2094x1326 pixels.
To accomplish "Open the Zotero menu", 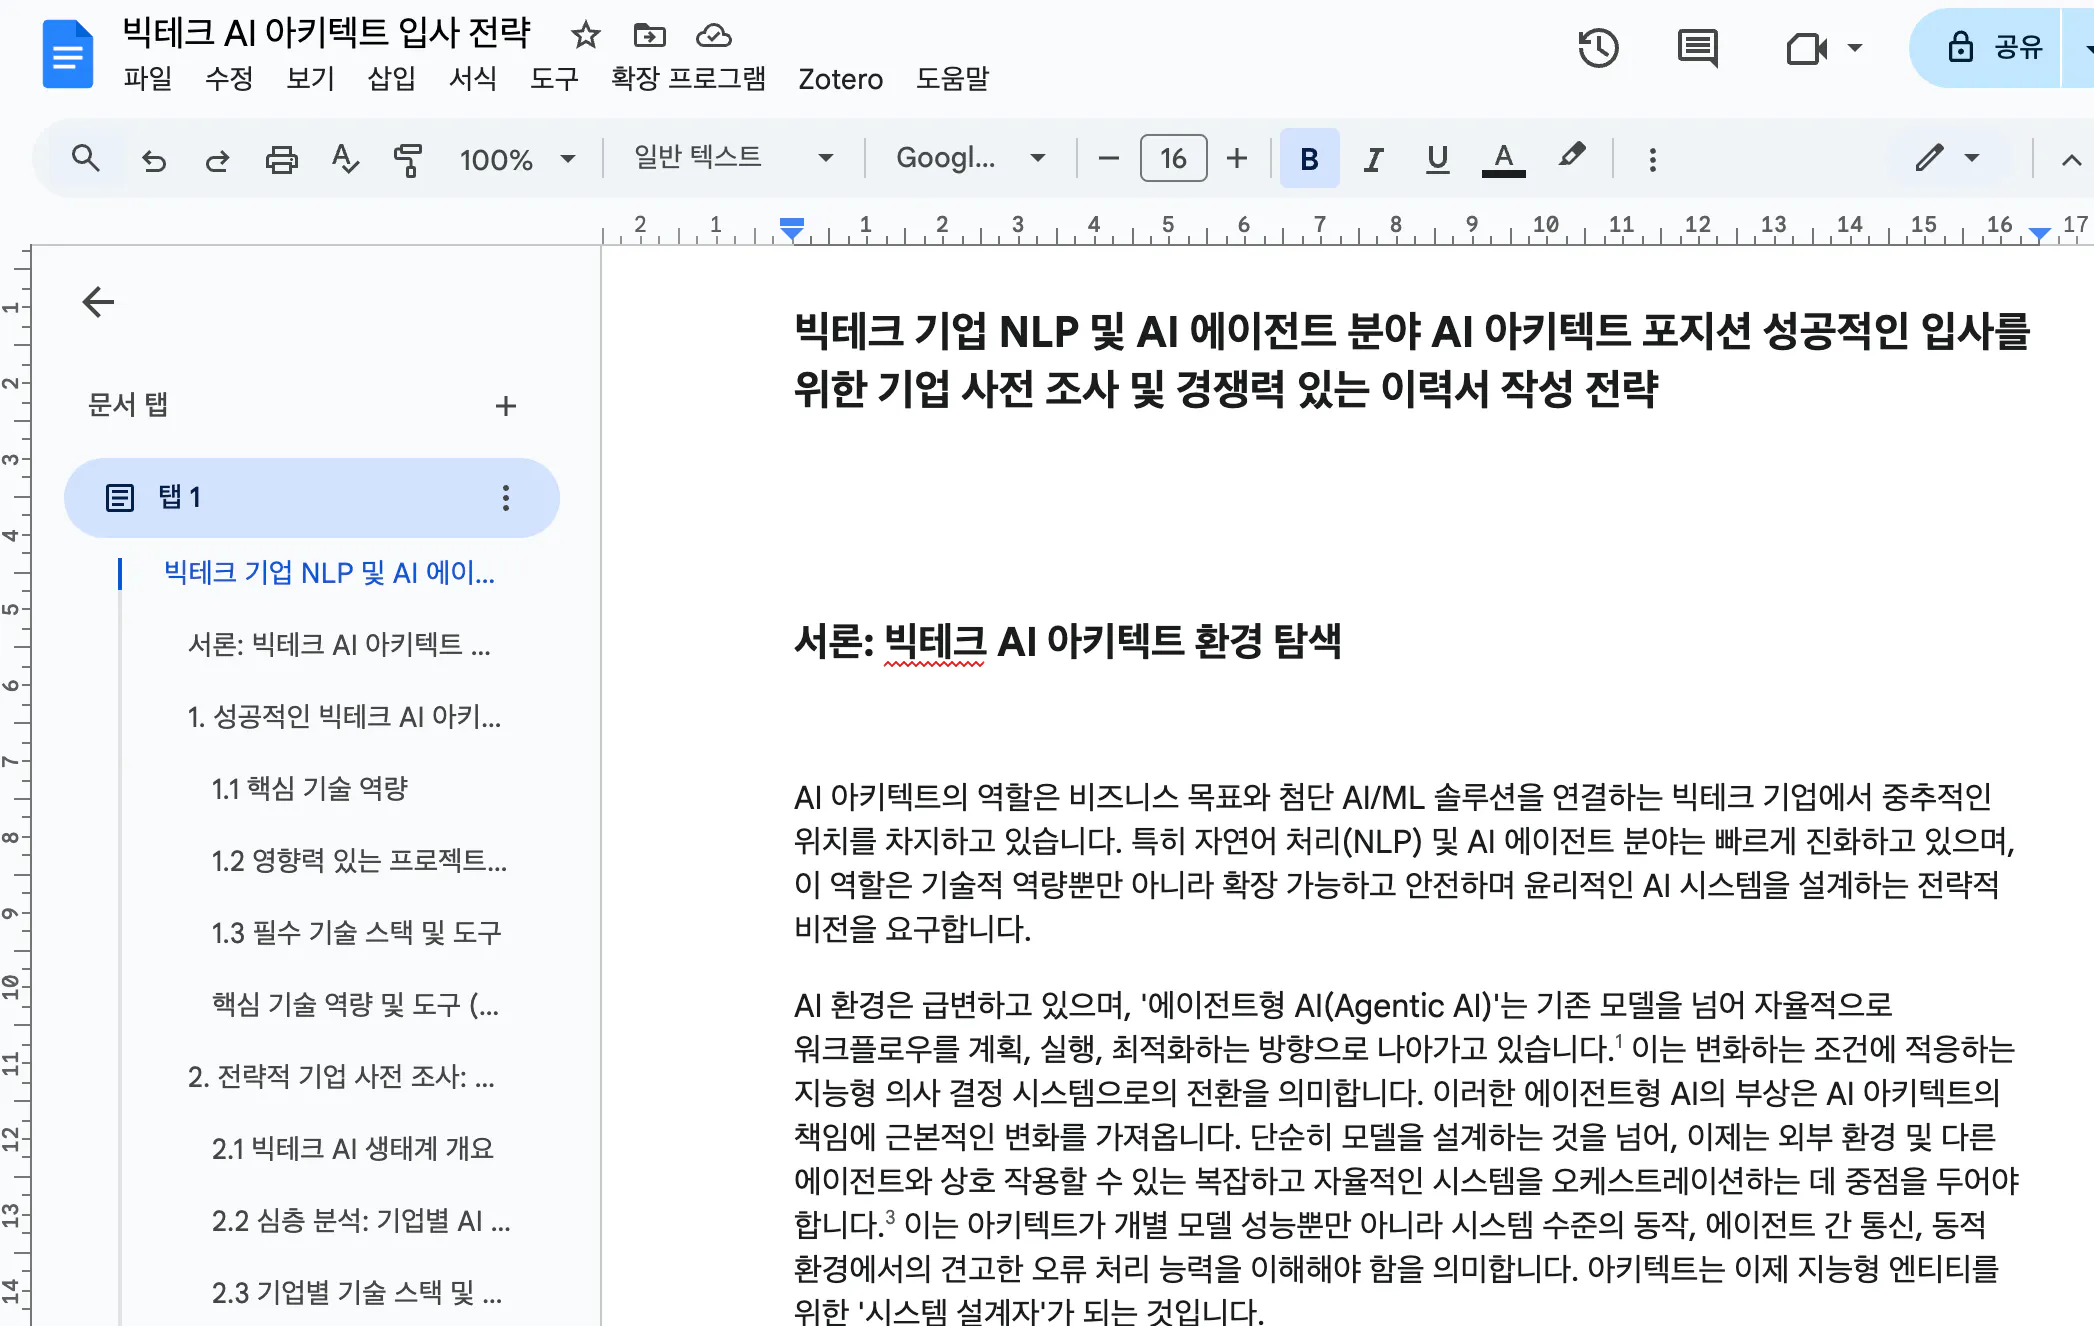I will point(840,79).
